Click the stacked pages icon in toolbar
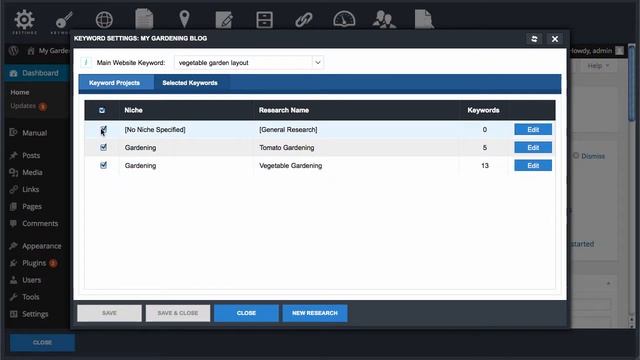Viewport: 640px width, 360px height. [x=144, y=19]
